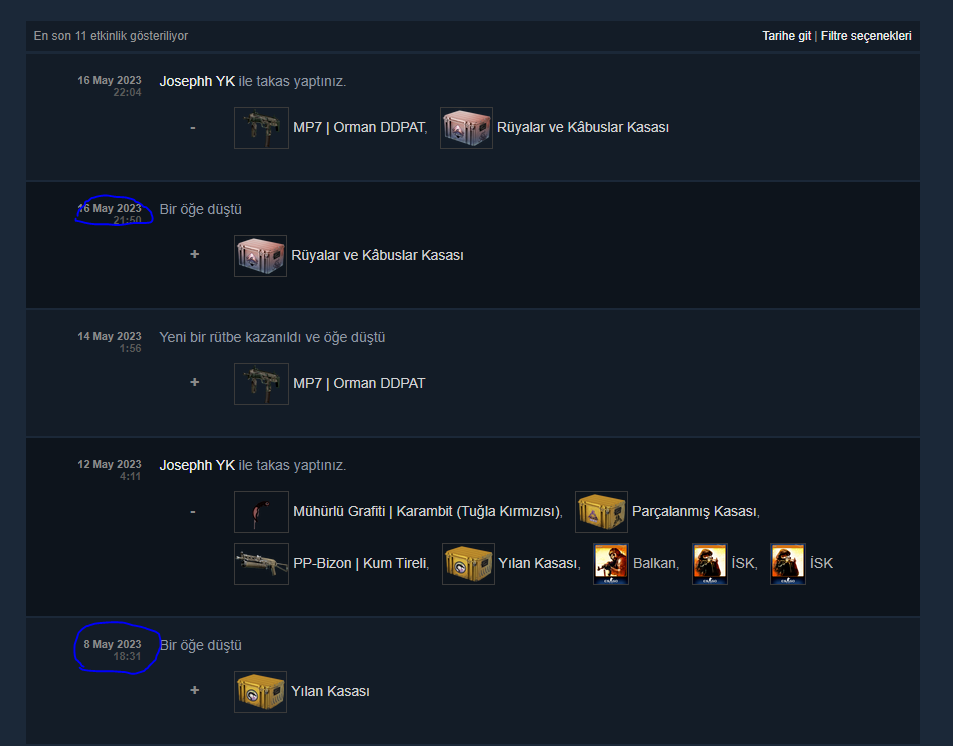The width and height of the screenshot is (953, 746).
Task: Click the first İSK trading card thumbnail
Action: tap(710, 564)
